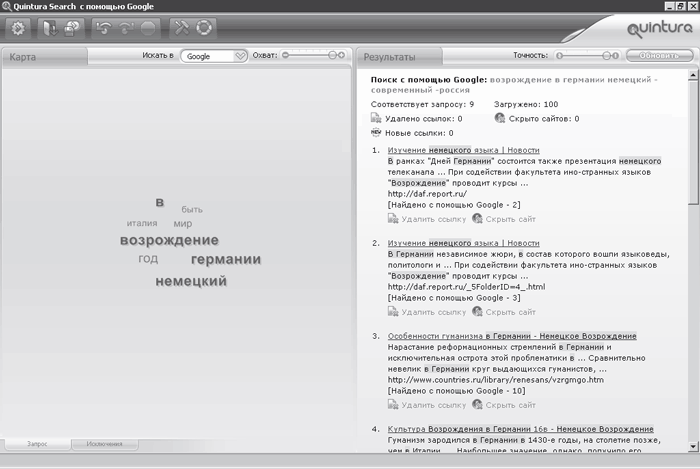Image resolution: width=700 pixels, height=469 pixels.
Task: Click the open/import file toolbar icon
Action: [x=50, y=29]
